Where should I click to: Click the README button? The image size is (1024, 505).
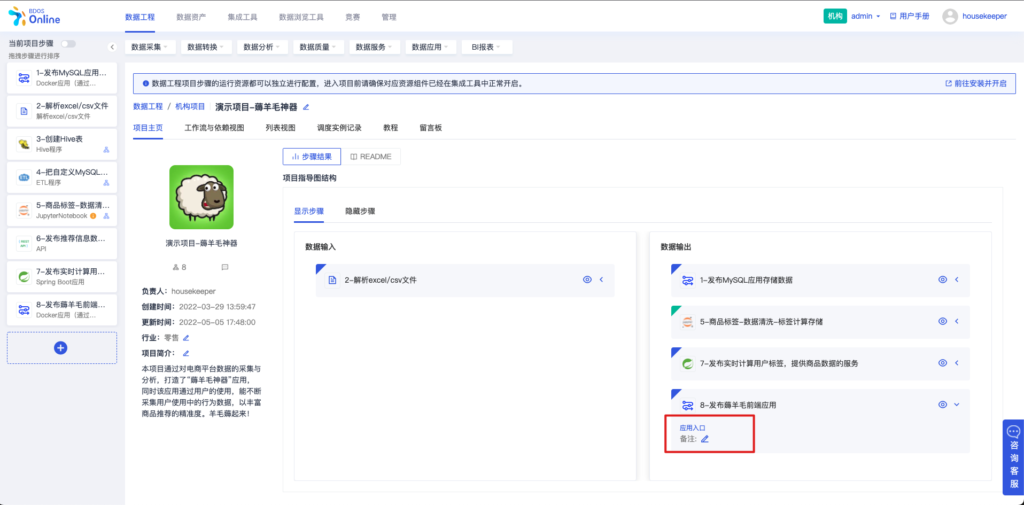click(371, 157)
